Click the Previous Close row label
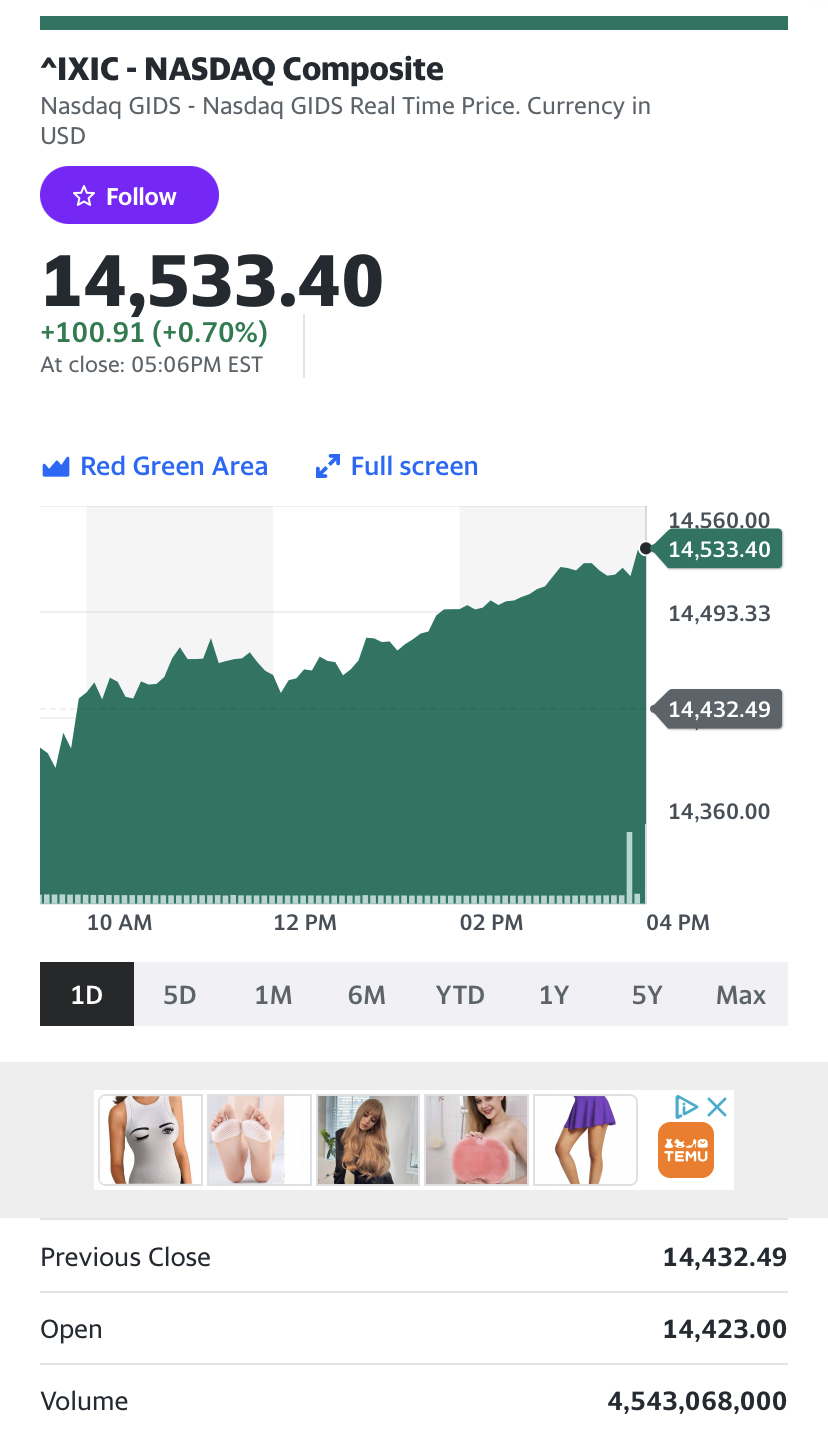The height and width of the screenshot is (1432, 828). point(125,1257)
